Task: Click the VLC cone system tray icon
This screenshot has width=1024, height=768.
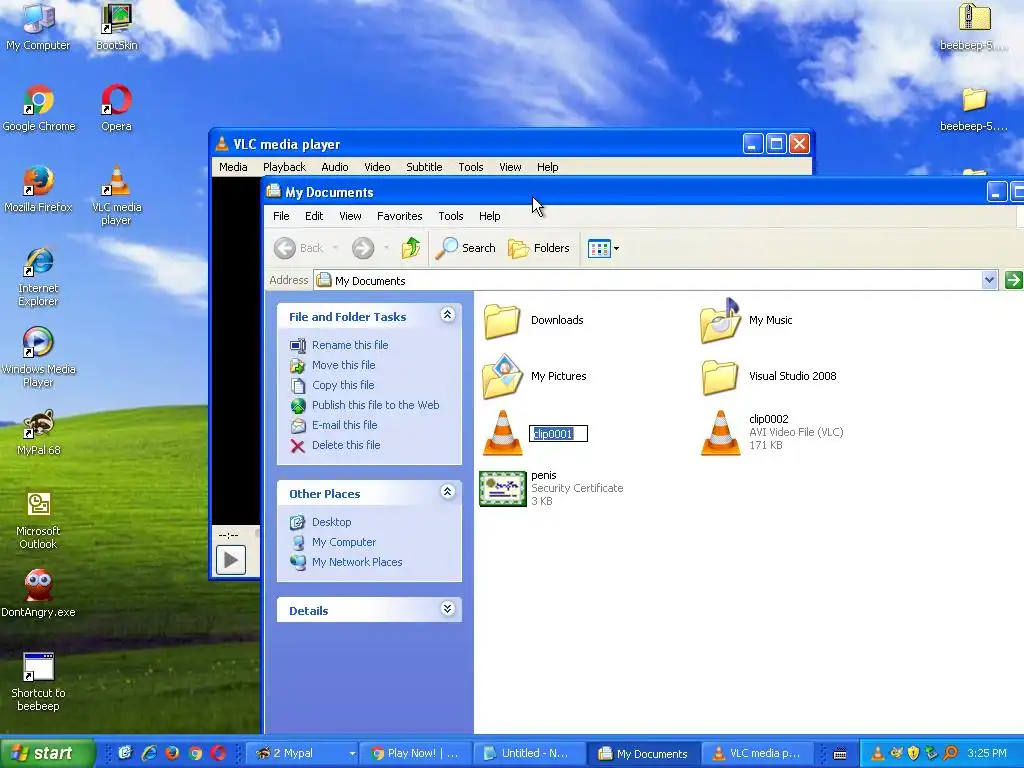Action: 878,753
